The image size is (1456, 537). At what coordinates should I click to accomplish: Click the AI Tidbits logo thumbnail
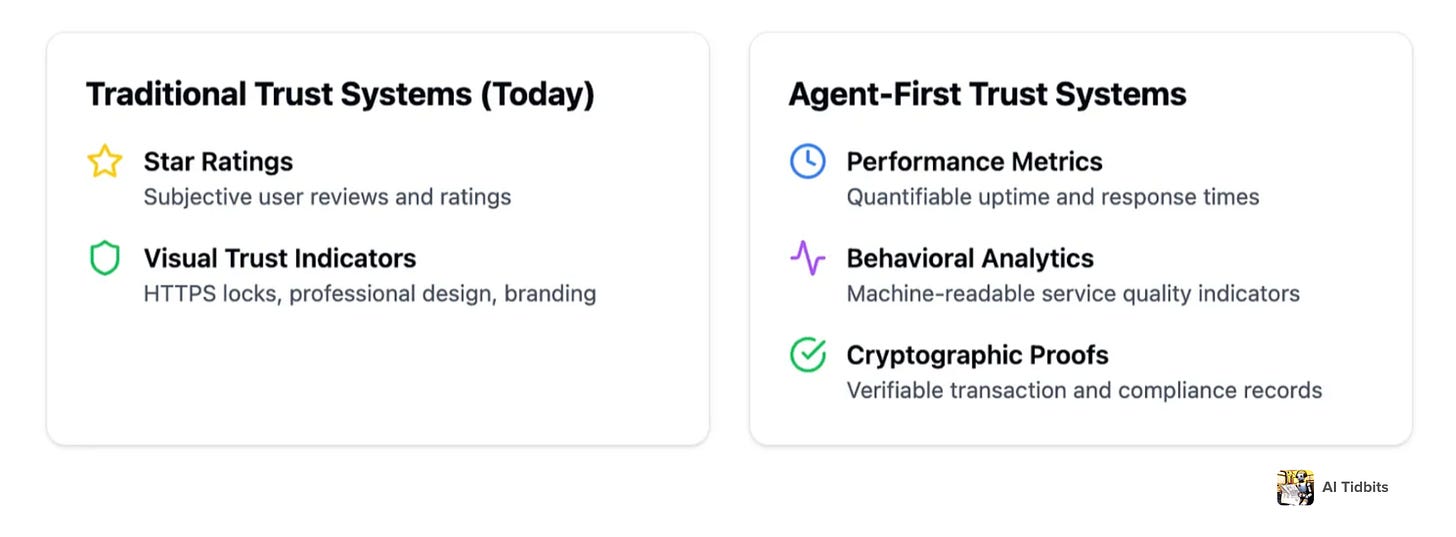tap(1295, 488)
